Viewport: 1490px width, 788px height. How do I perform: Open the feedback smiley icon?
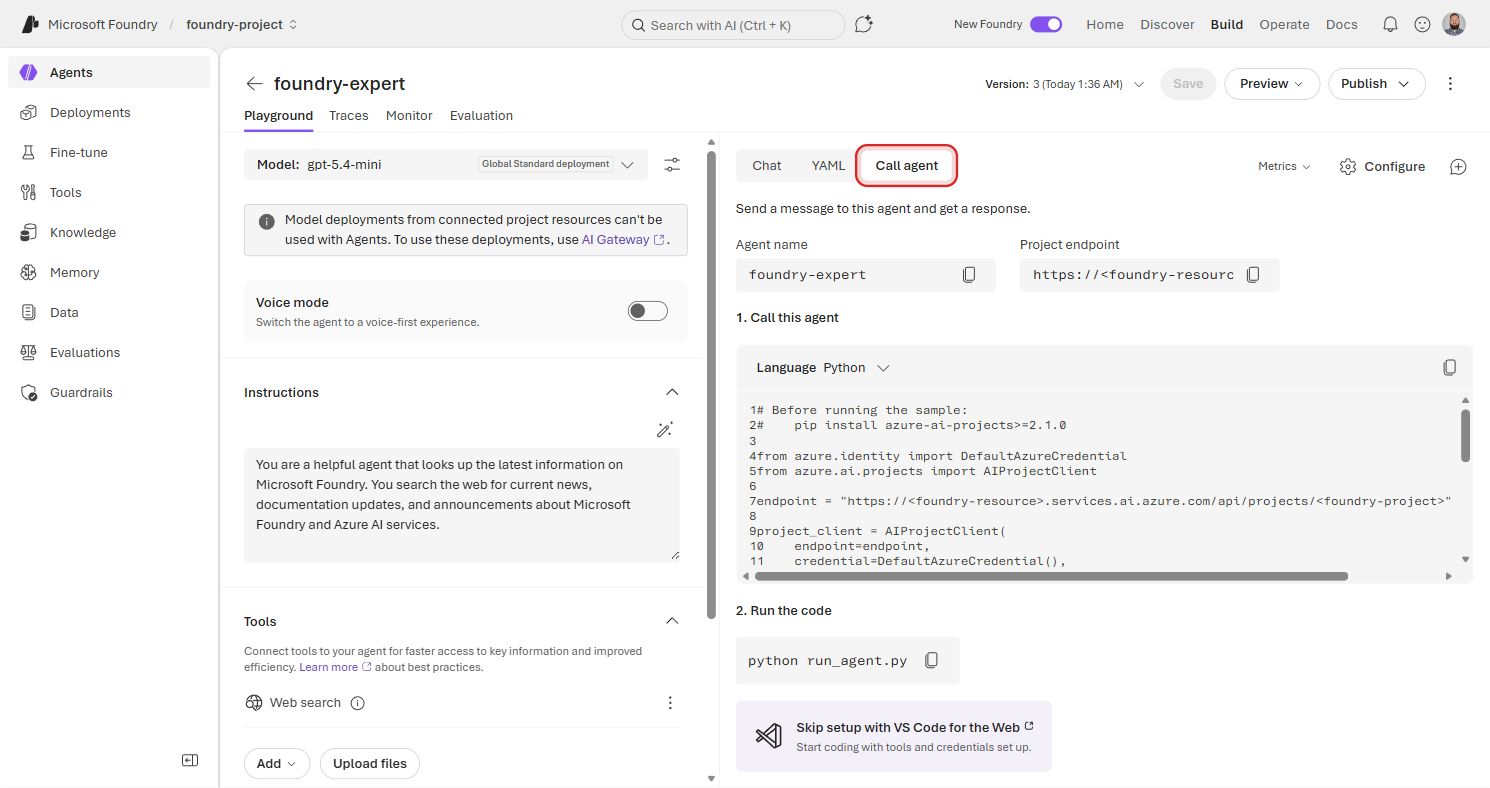click(x=1422, y=24)
